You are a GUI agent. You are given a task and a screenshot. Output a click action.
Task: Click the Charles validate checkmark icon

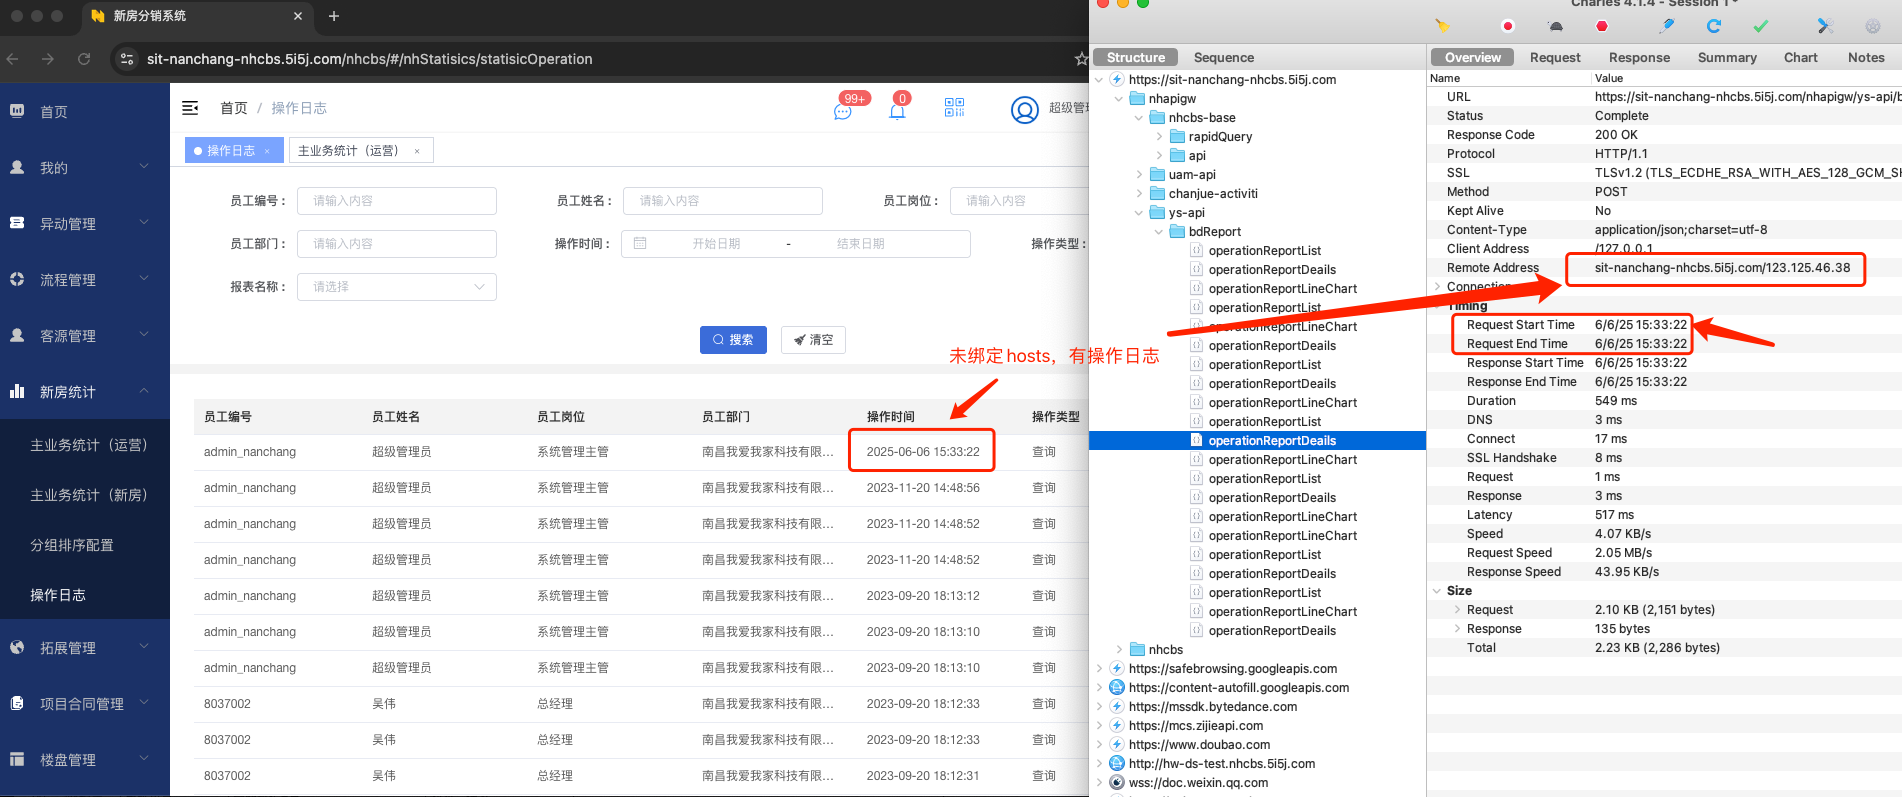click(1761, 26)
